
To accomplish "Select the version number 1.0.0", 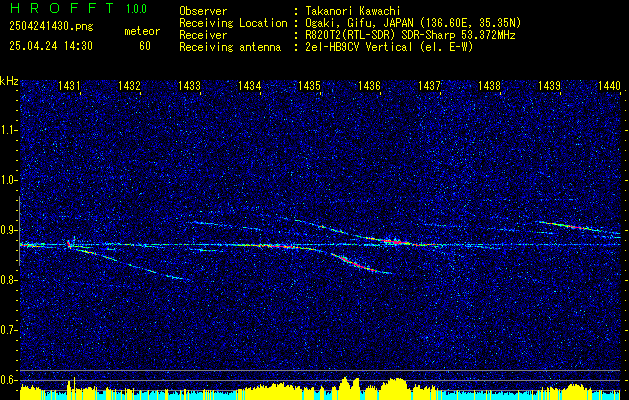I will 136,8.
